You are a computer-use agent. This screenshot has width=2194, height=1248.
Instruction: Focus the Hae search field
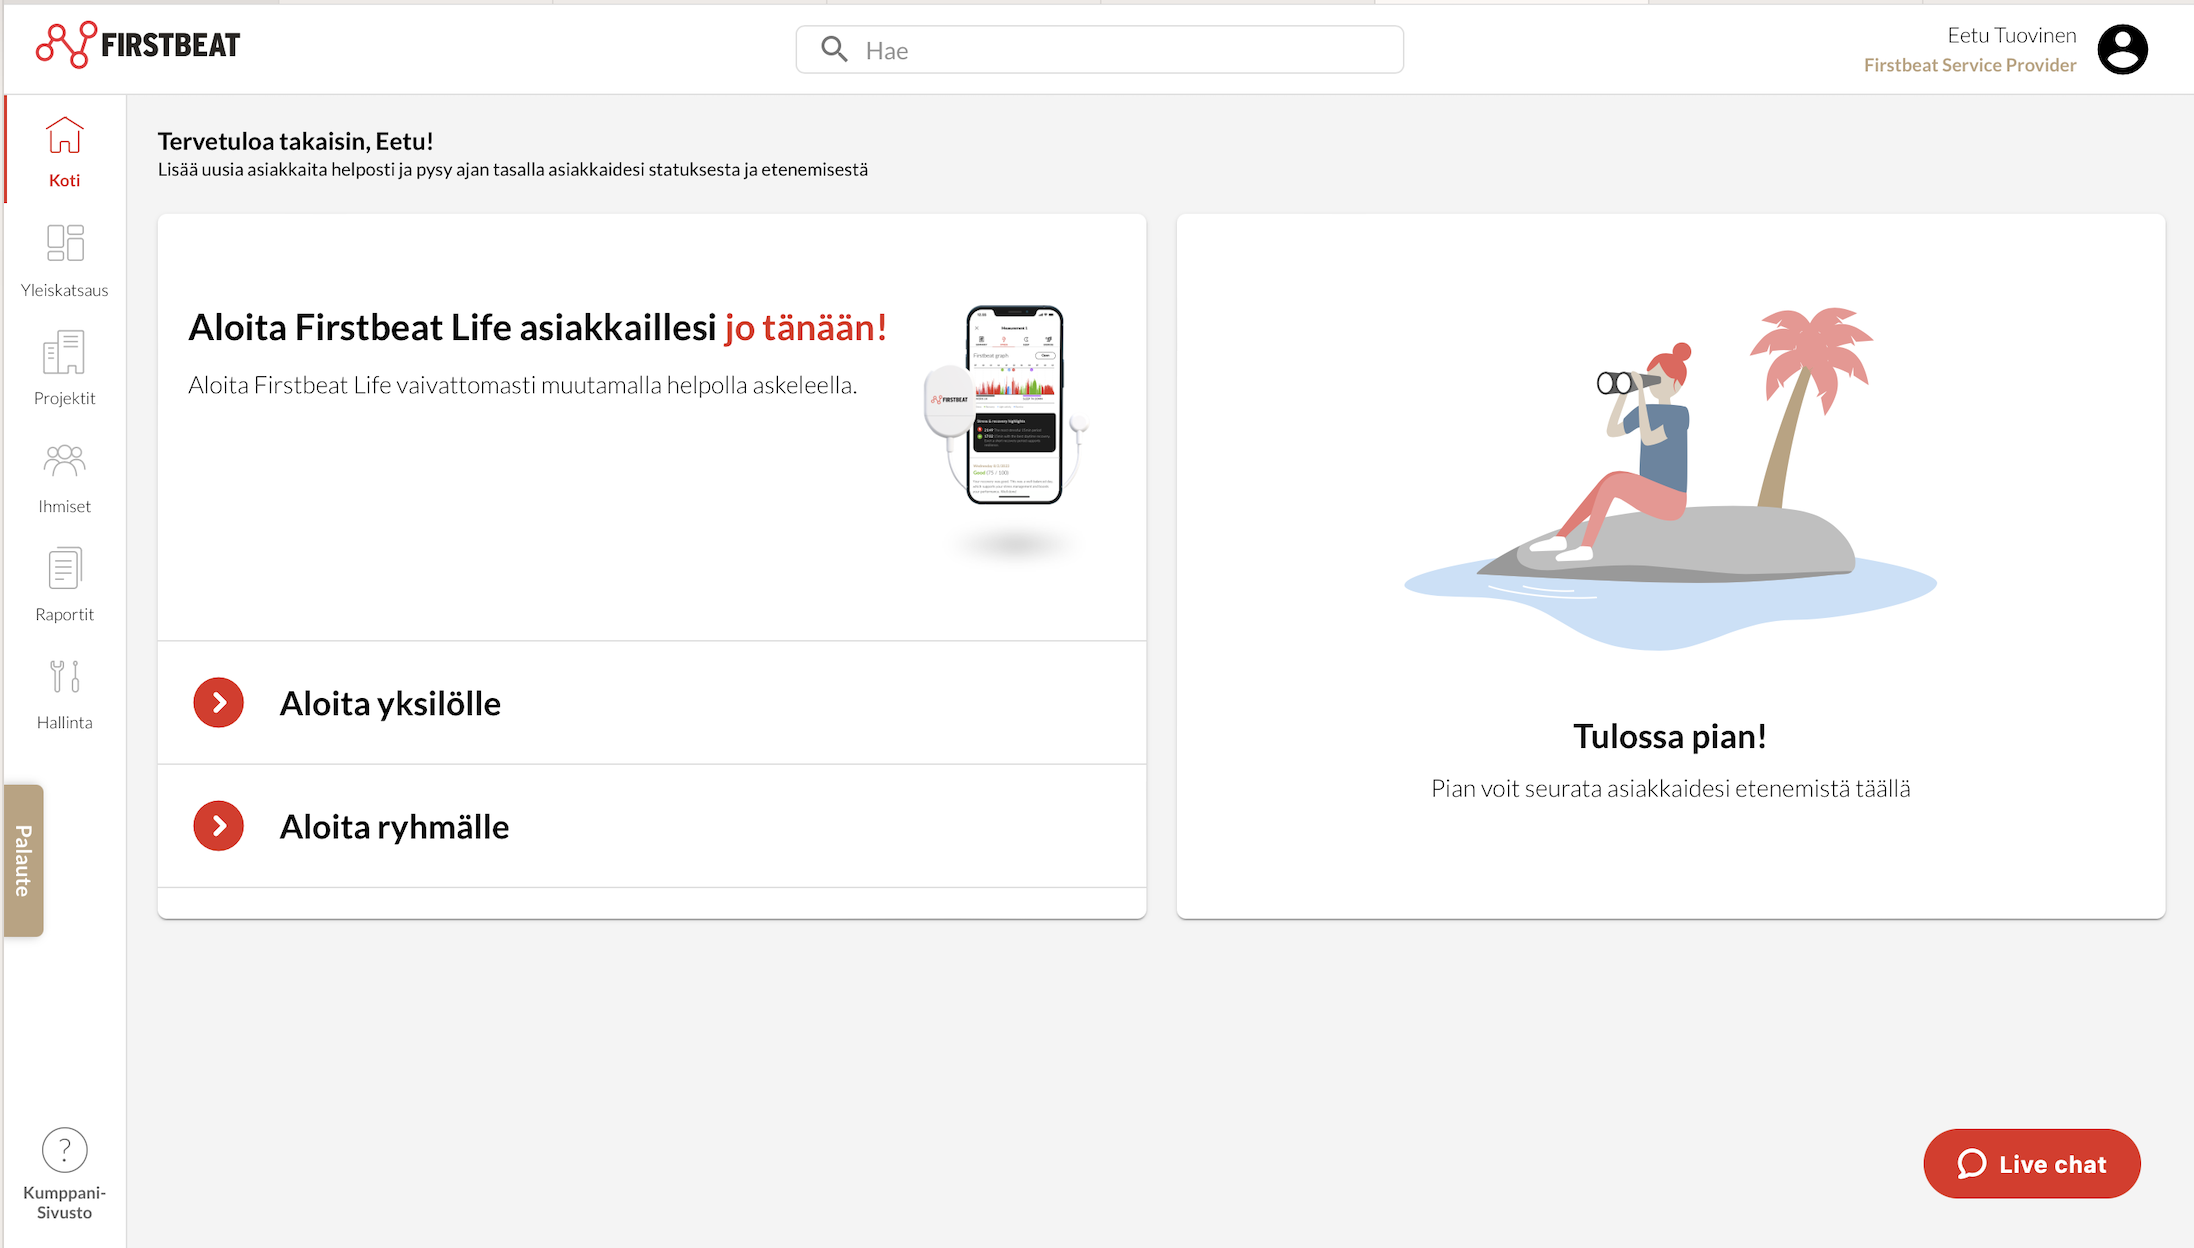1099,50
